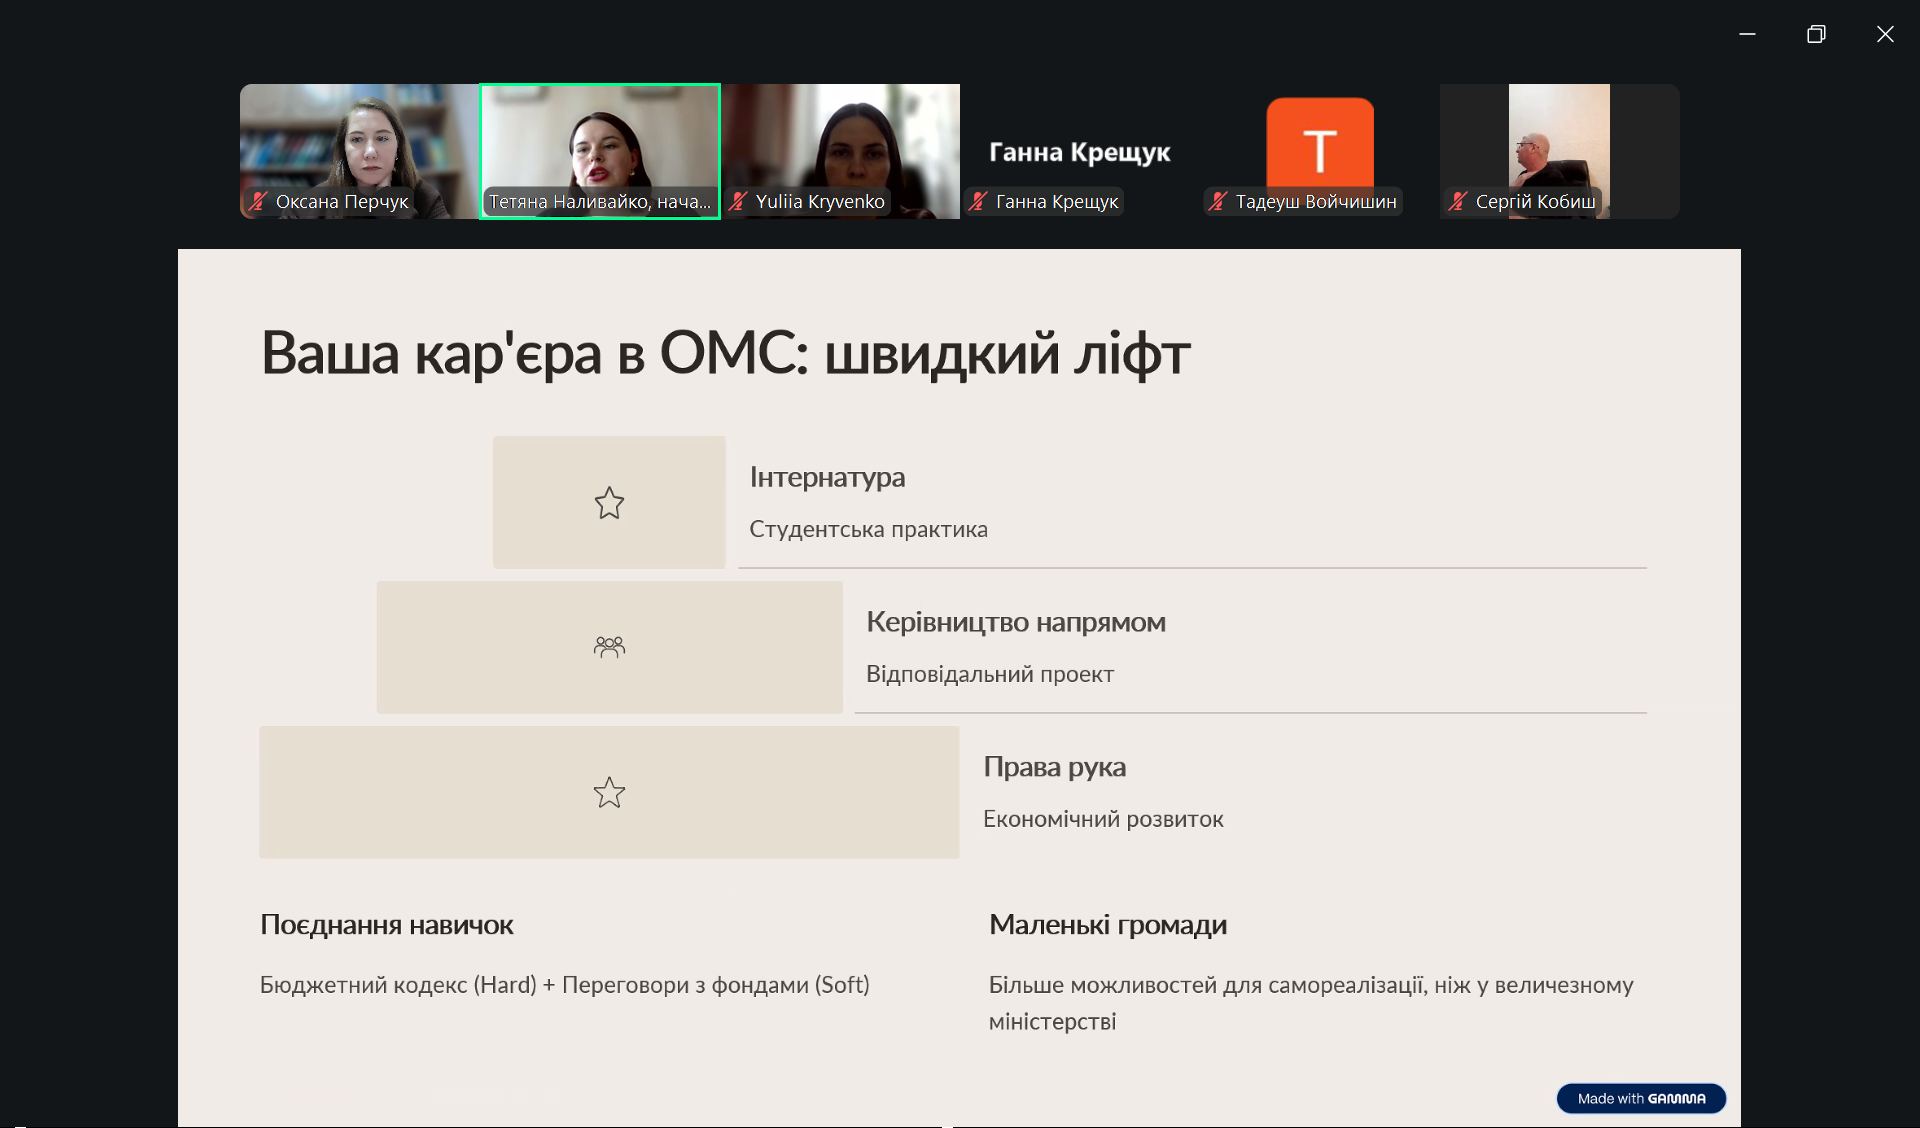Click the star icon beside Права рука

tap(609, 792)
